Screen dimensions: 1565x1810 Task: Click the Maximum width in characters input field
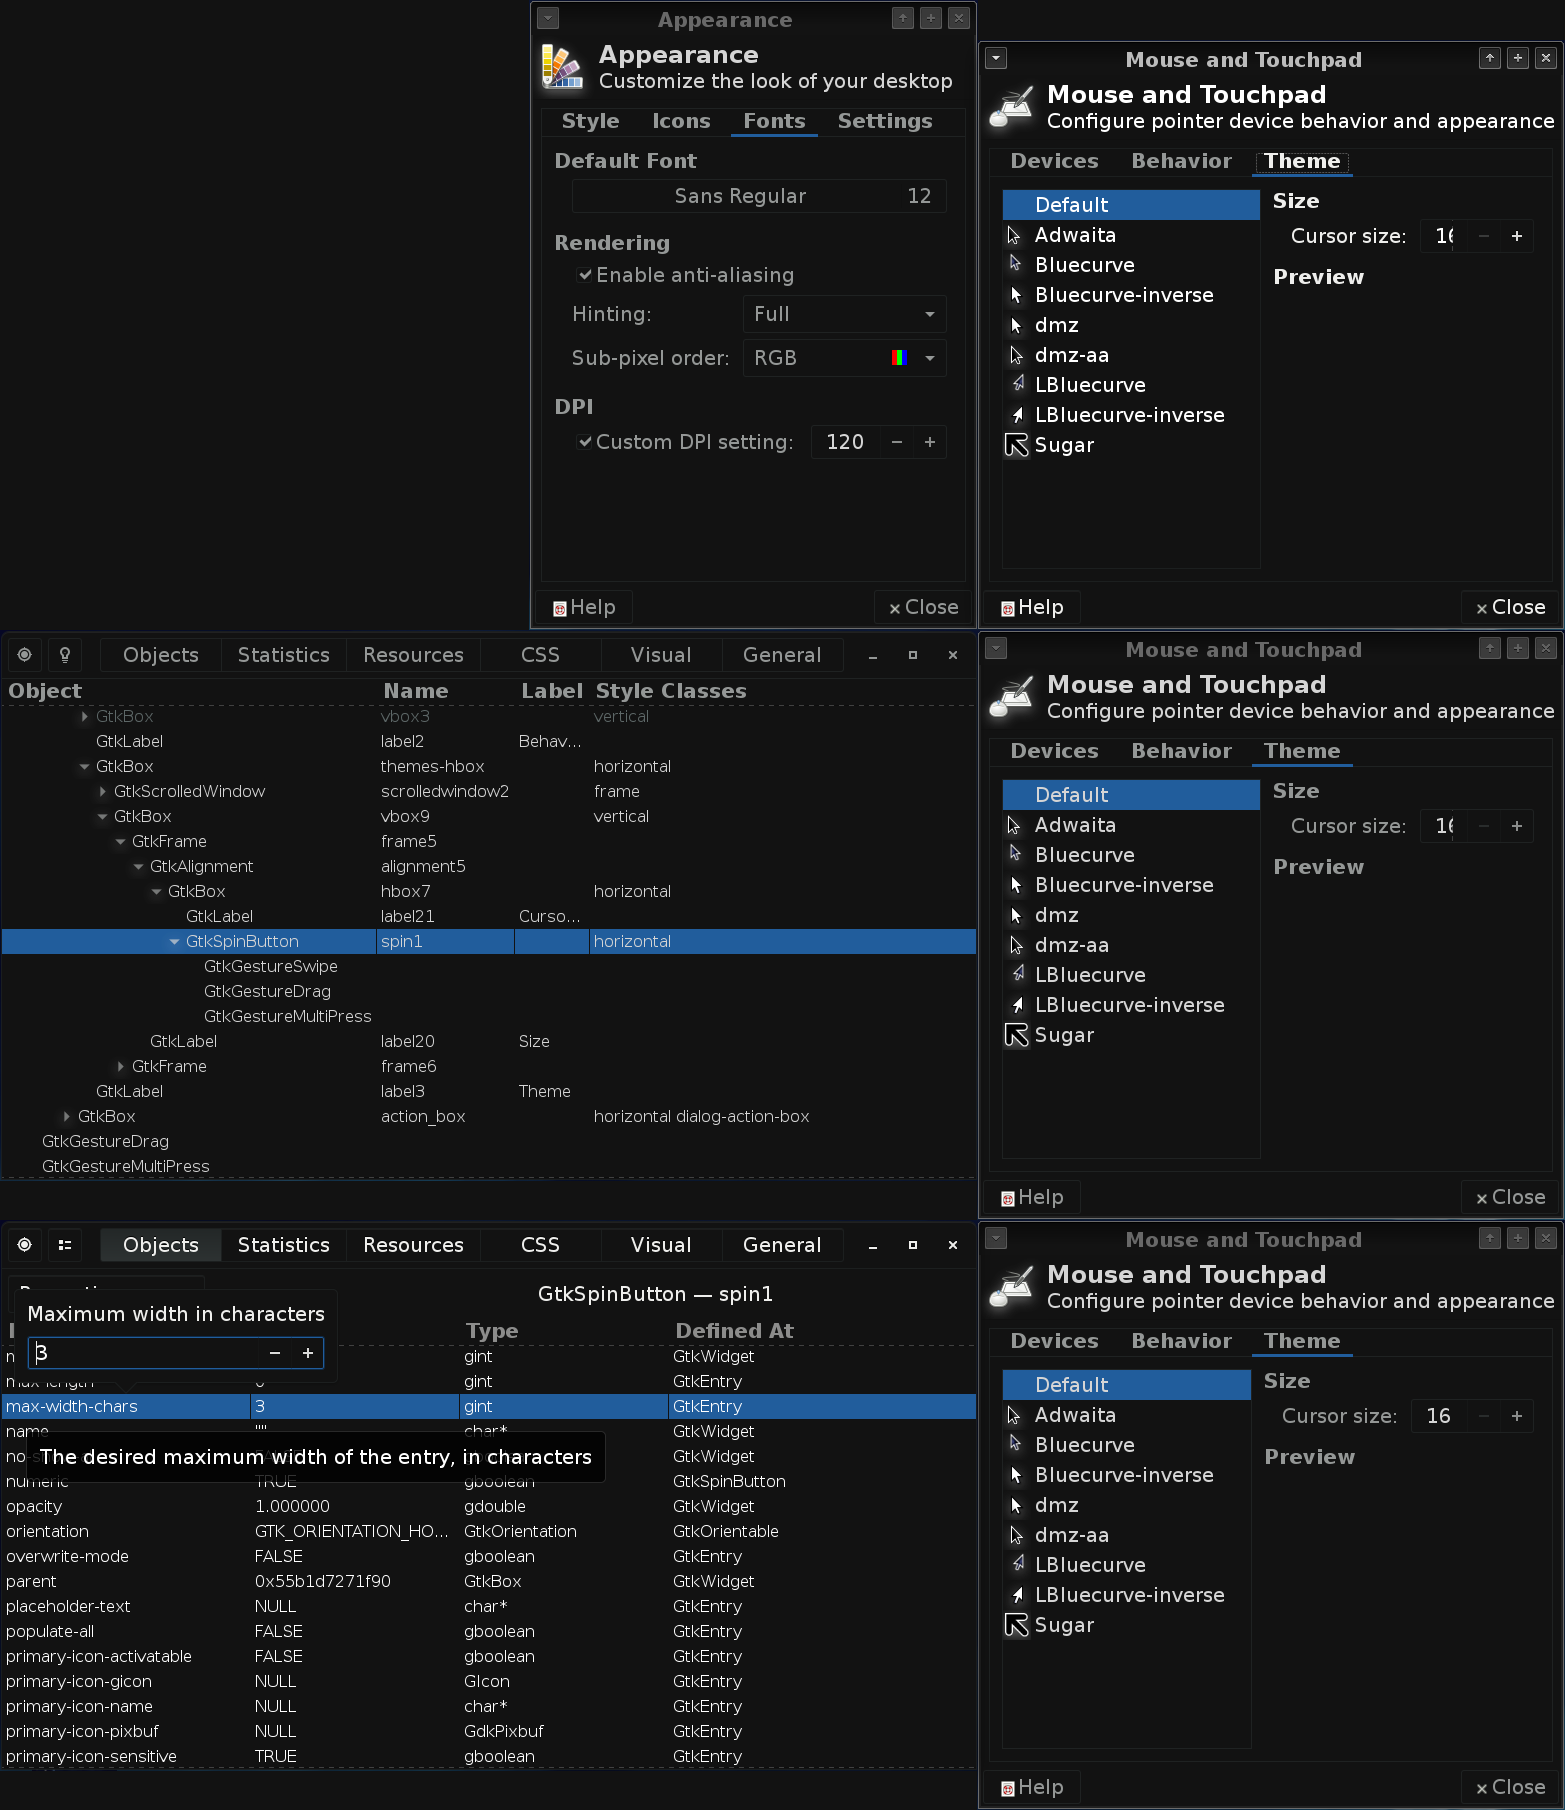pyautogui.click(x=145, y=1353)
